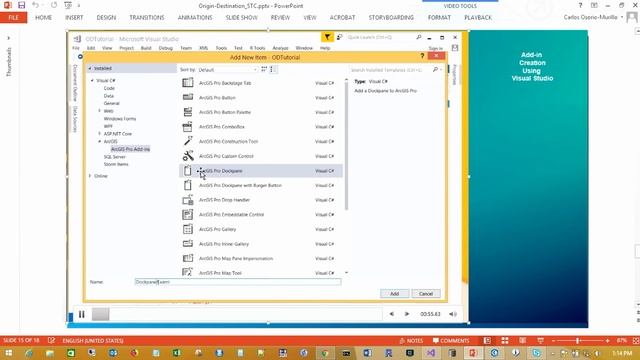Click the video volume speaker icon
The height and width of the screenshot is (360, 640).
(453, 314)
